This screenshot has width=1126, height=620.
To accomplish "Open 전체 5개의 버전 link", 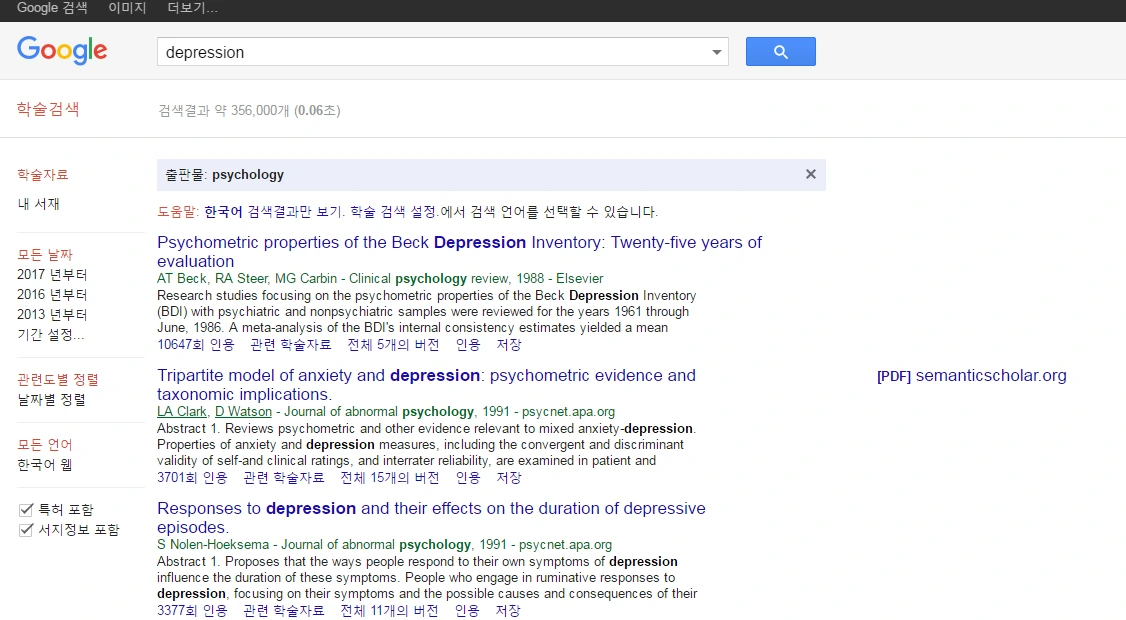I will [394, 345].
